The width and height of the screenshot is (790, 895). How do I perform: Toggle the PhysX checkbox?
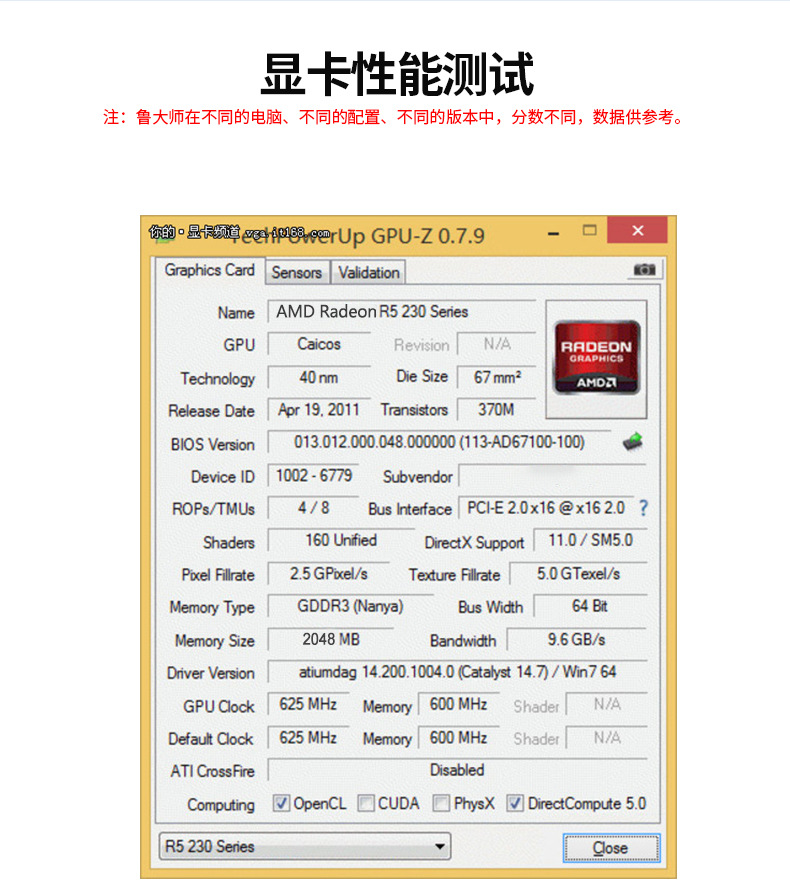click(x=441, y=803)
